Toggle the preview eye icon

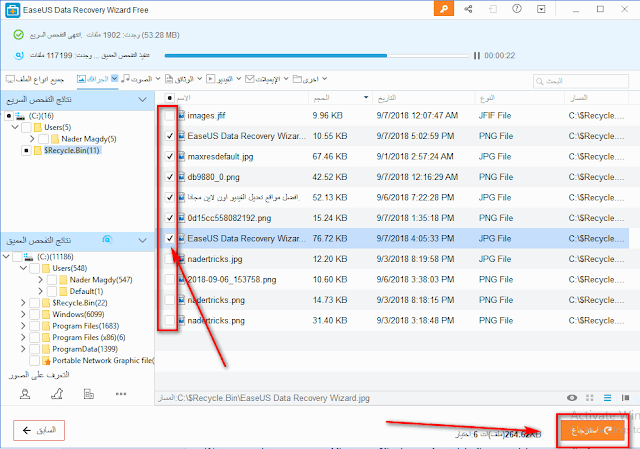coord(572,398)
